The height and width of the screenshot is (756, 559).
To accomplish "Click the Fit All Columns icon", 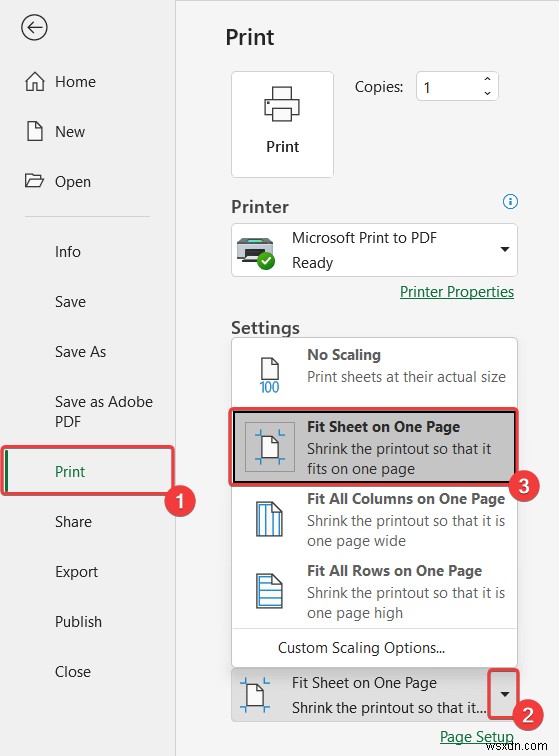I will [x=269, y=519].
